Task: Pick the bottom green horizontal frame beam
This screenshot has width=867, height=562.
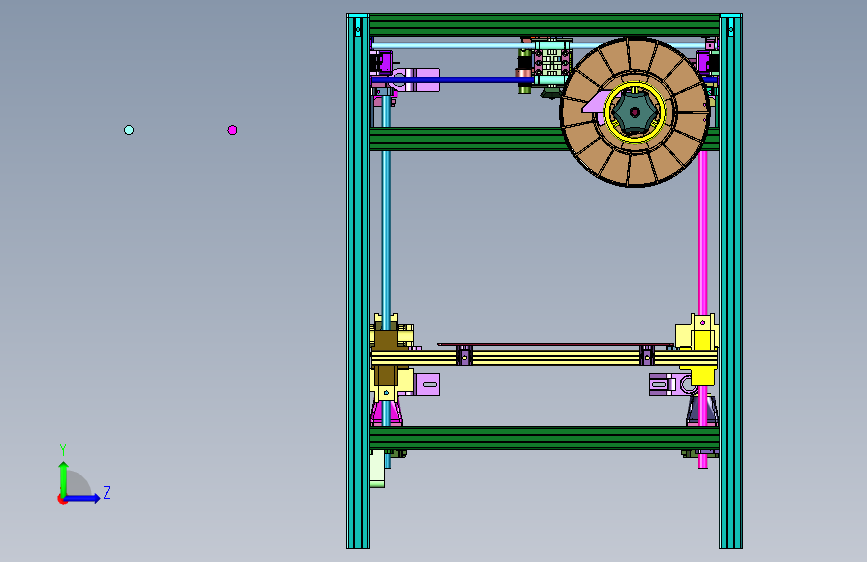Action: (x=544, y=438)
